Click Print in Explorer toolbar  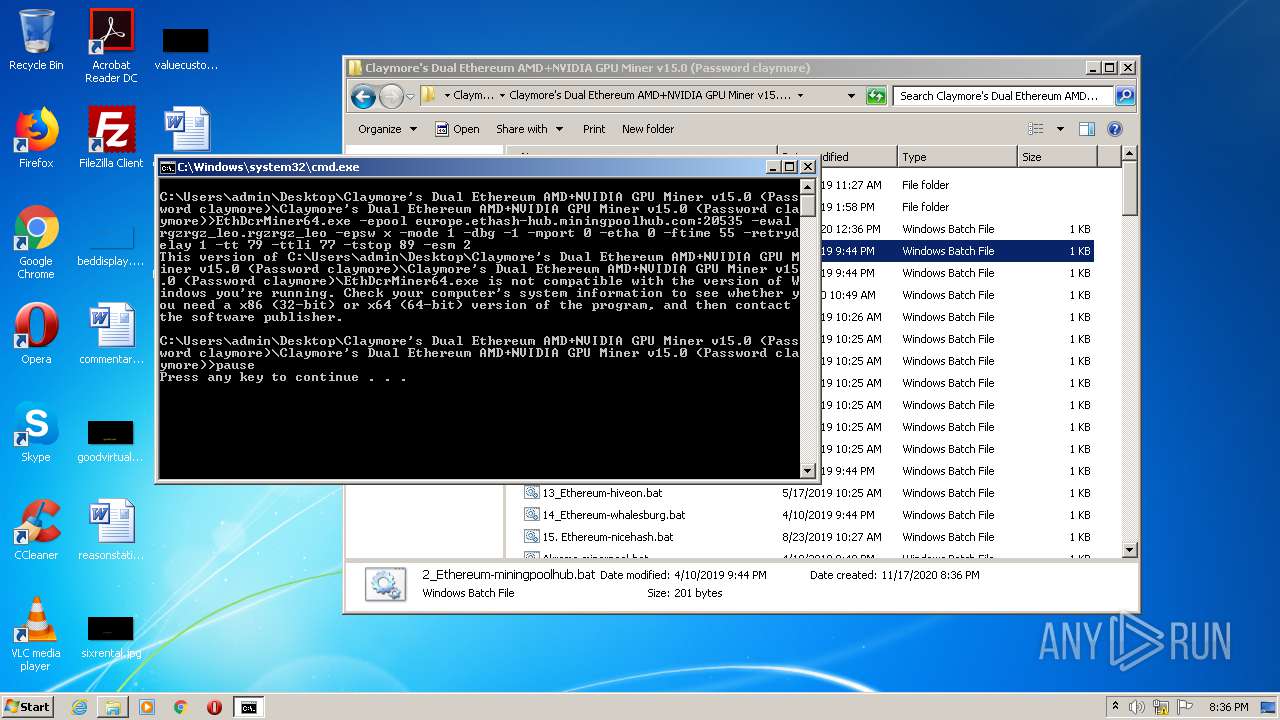594,129
